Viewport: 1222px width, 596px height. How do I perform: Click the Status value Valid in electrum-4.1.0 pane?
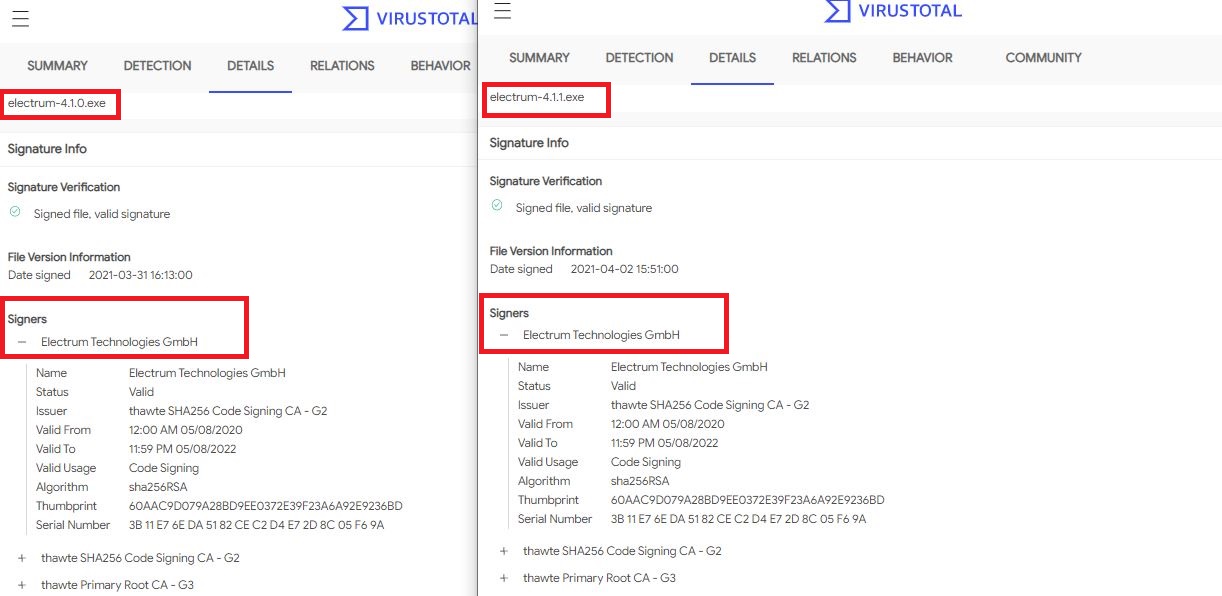tap(142, 392)
